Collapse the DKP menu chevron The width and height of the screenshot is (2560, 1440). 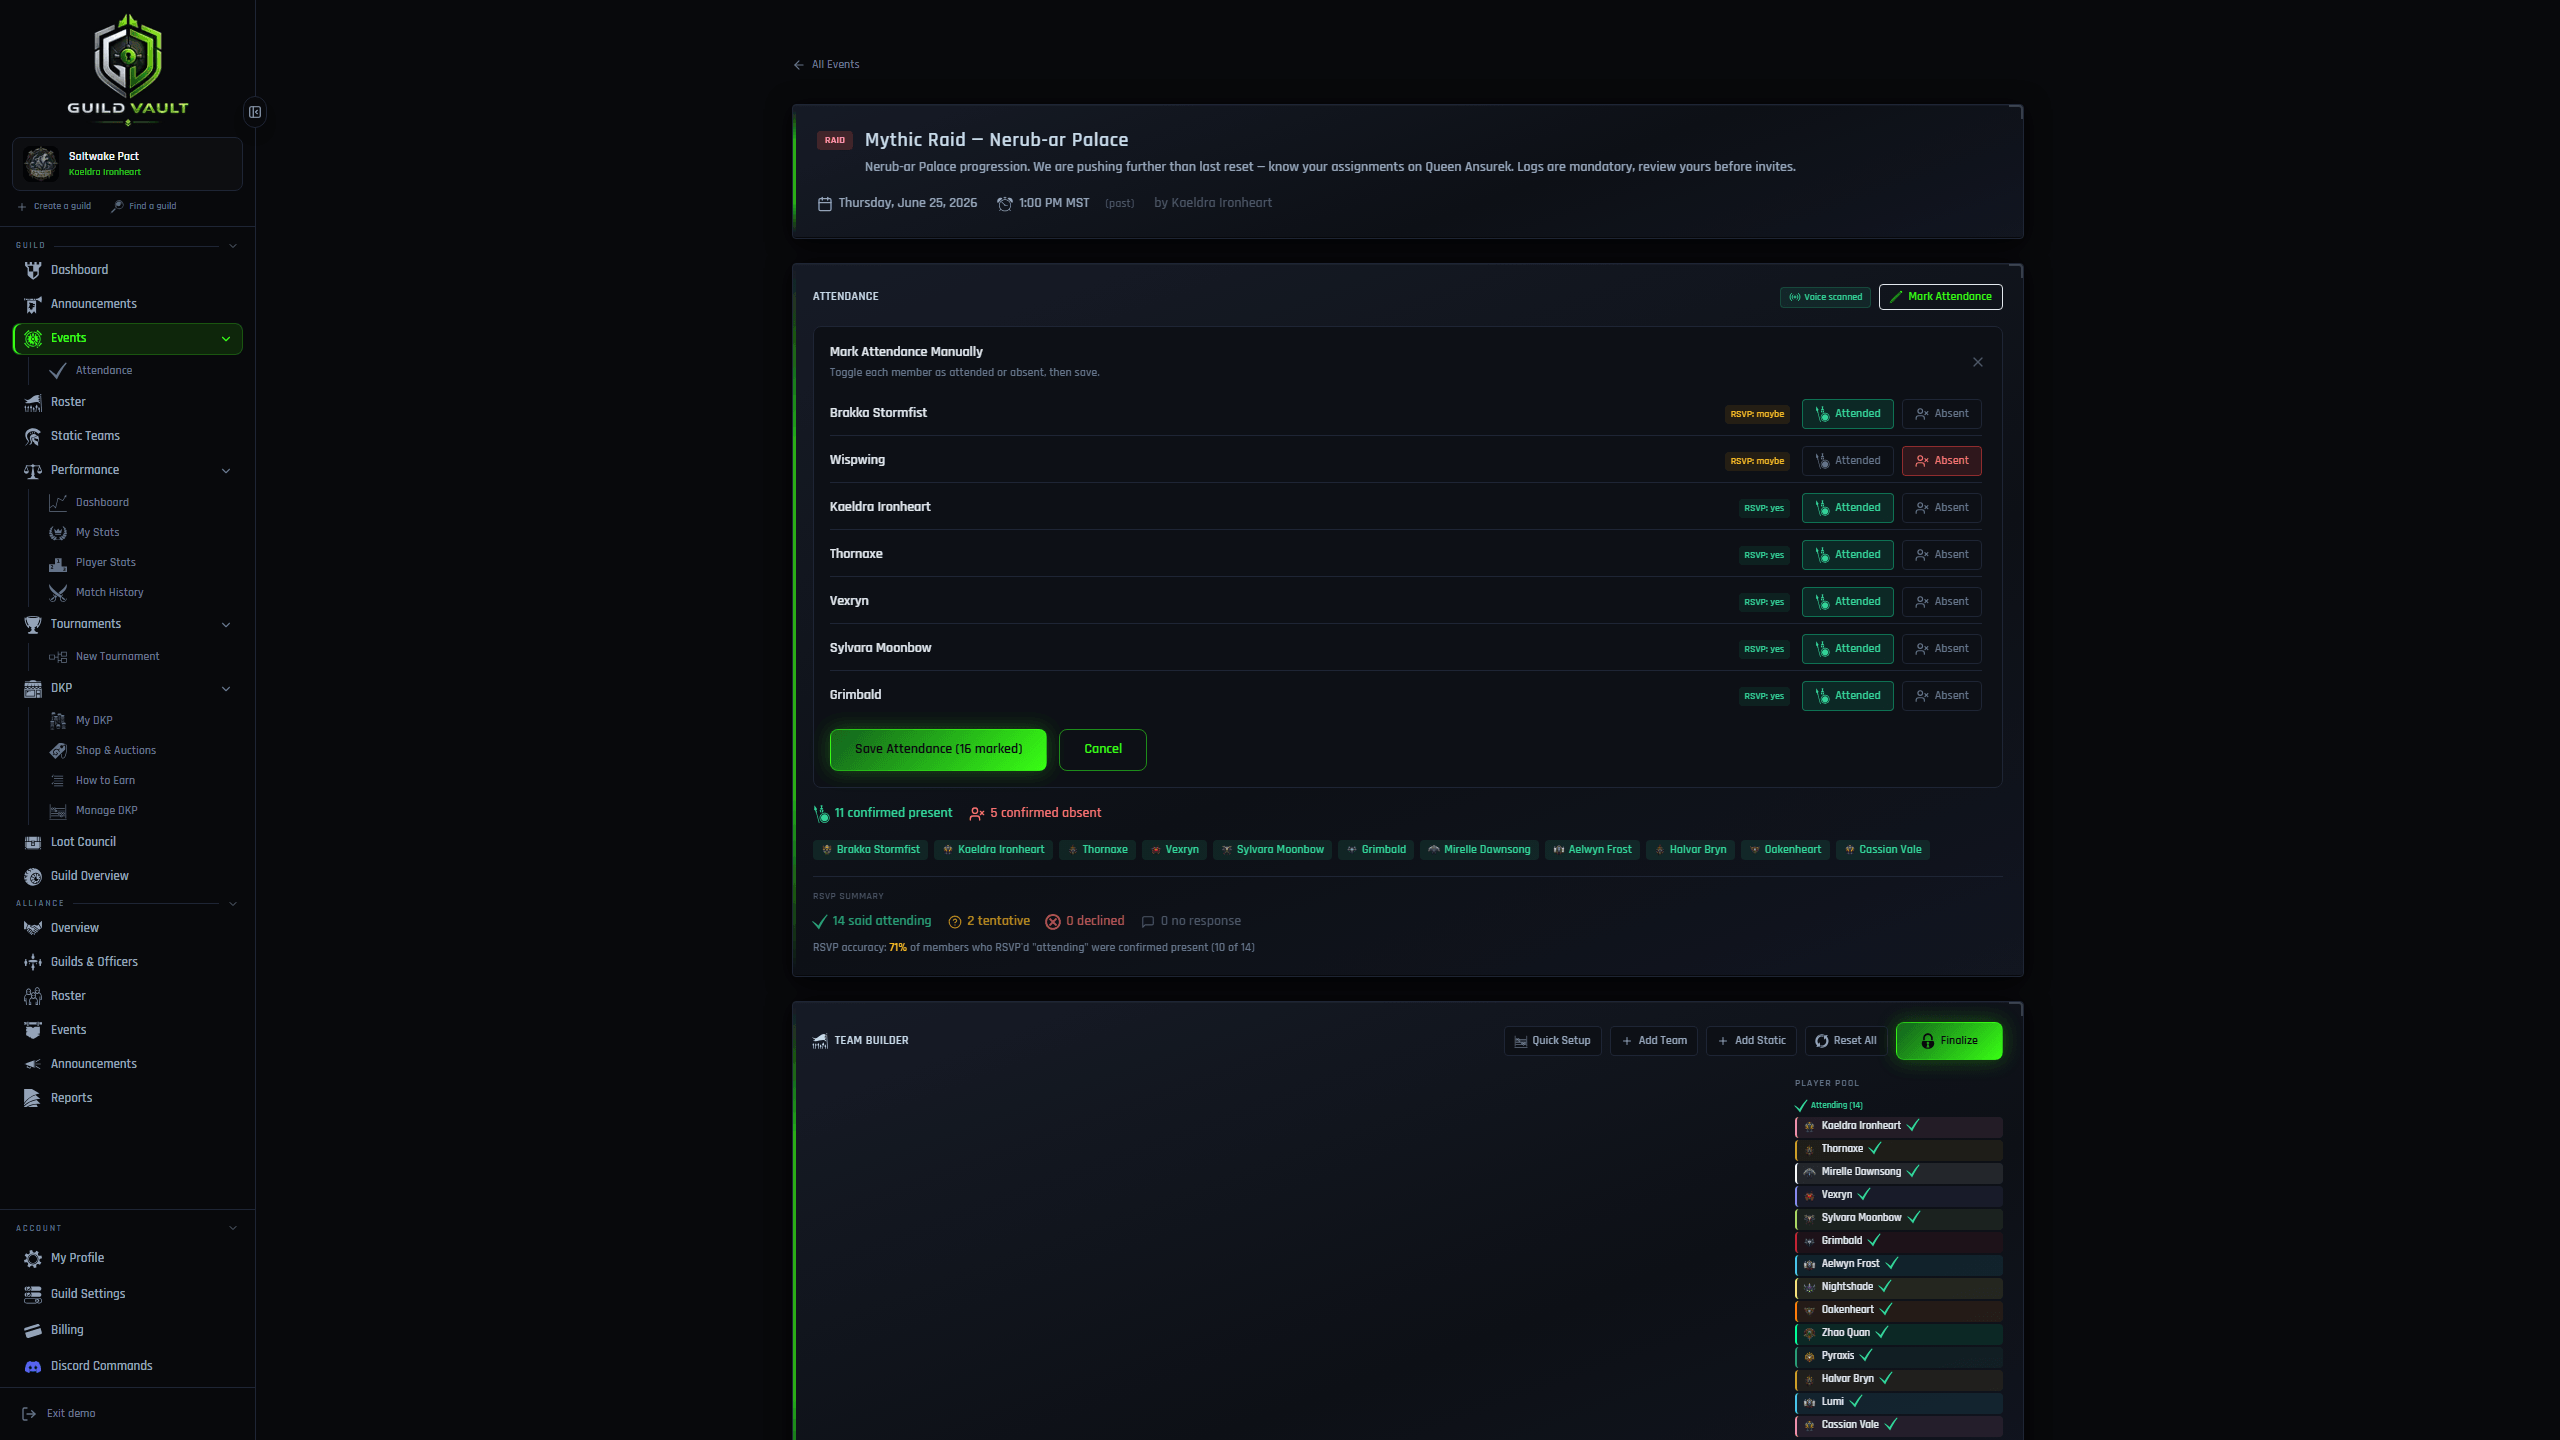tap(226, 688)
